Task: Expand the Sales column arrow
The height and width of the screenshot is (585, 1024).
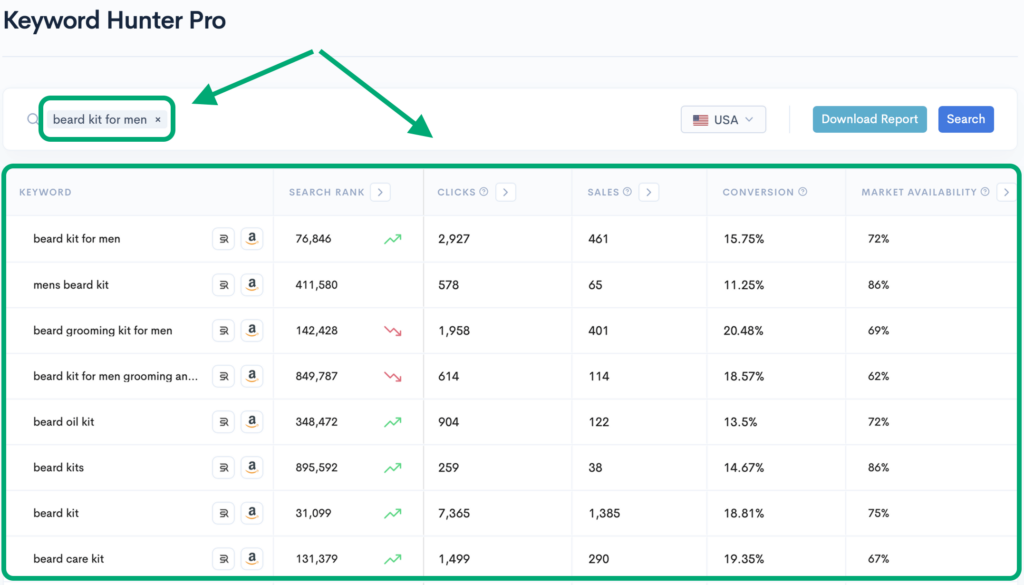Action: [649, 192]
